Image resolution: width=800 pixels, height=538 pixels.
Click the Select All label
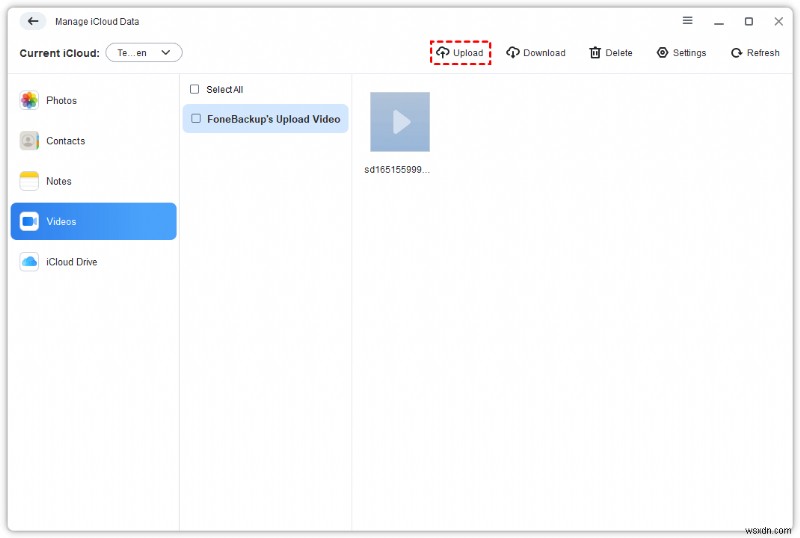(x=224, y=89)
